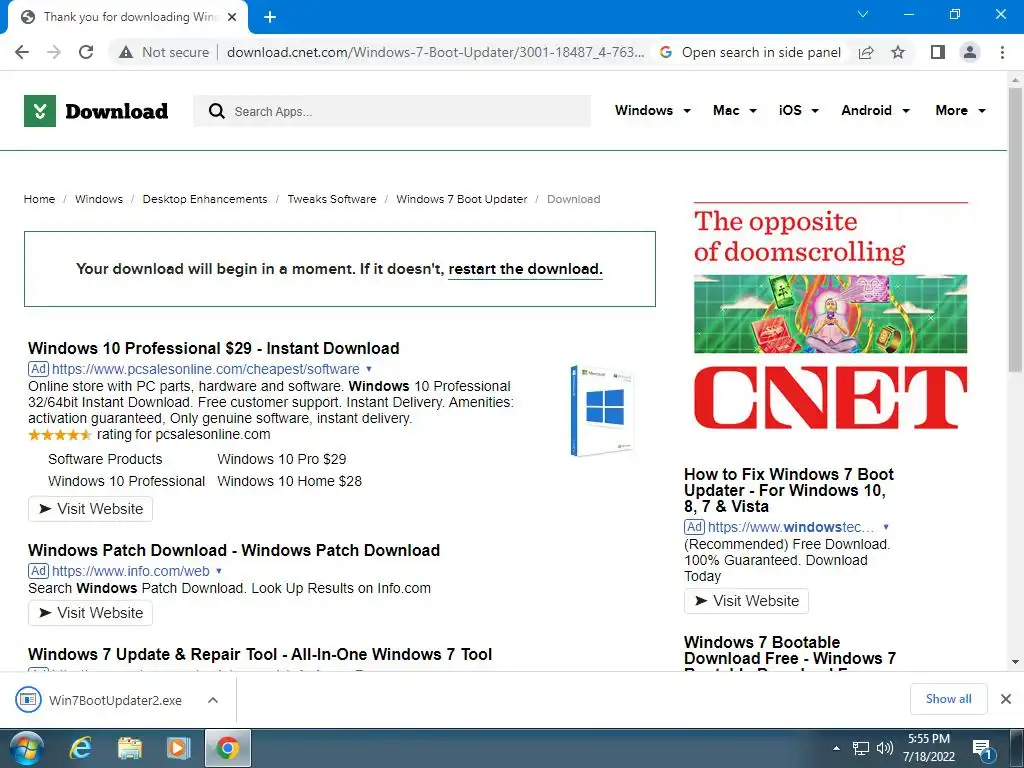
Task: Click the pcsalesonline.com ad URL
Action: pos(206,369)
